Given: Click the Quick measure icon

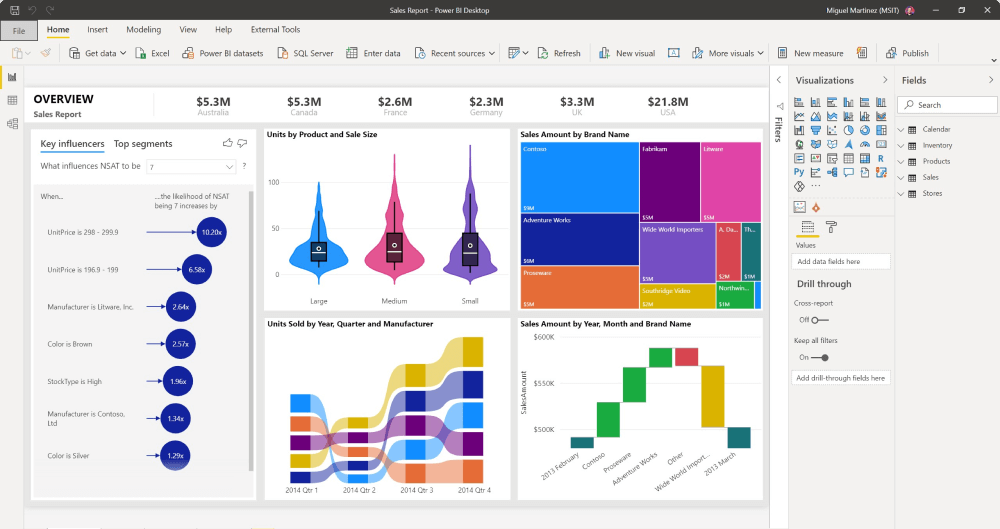Looking at the screenshot, I should point(862,53).
